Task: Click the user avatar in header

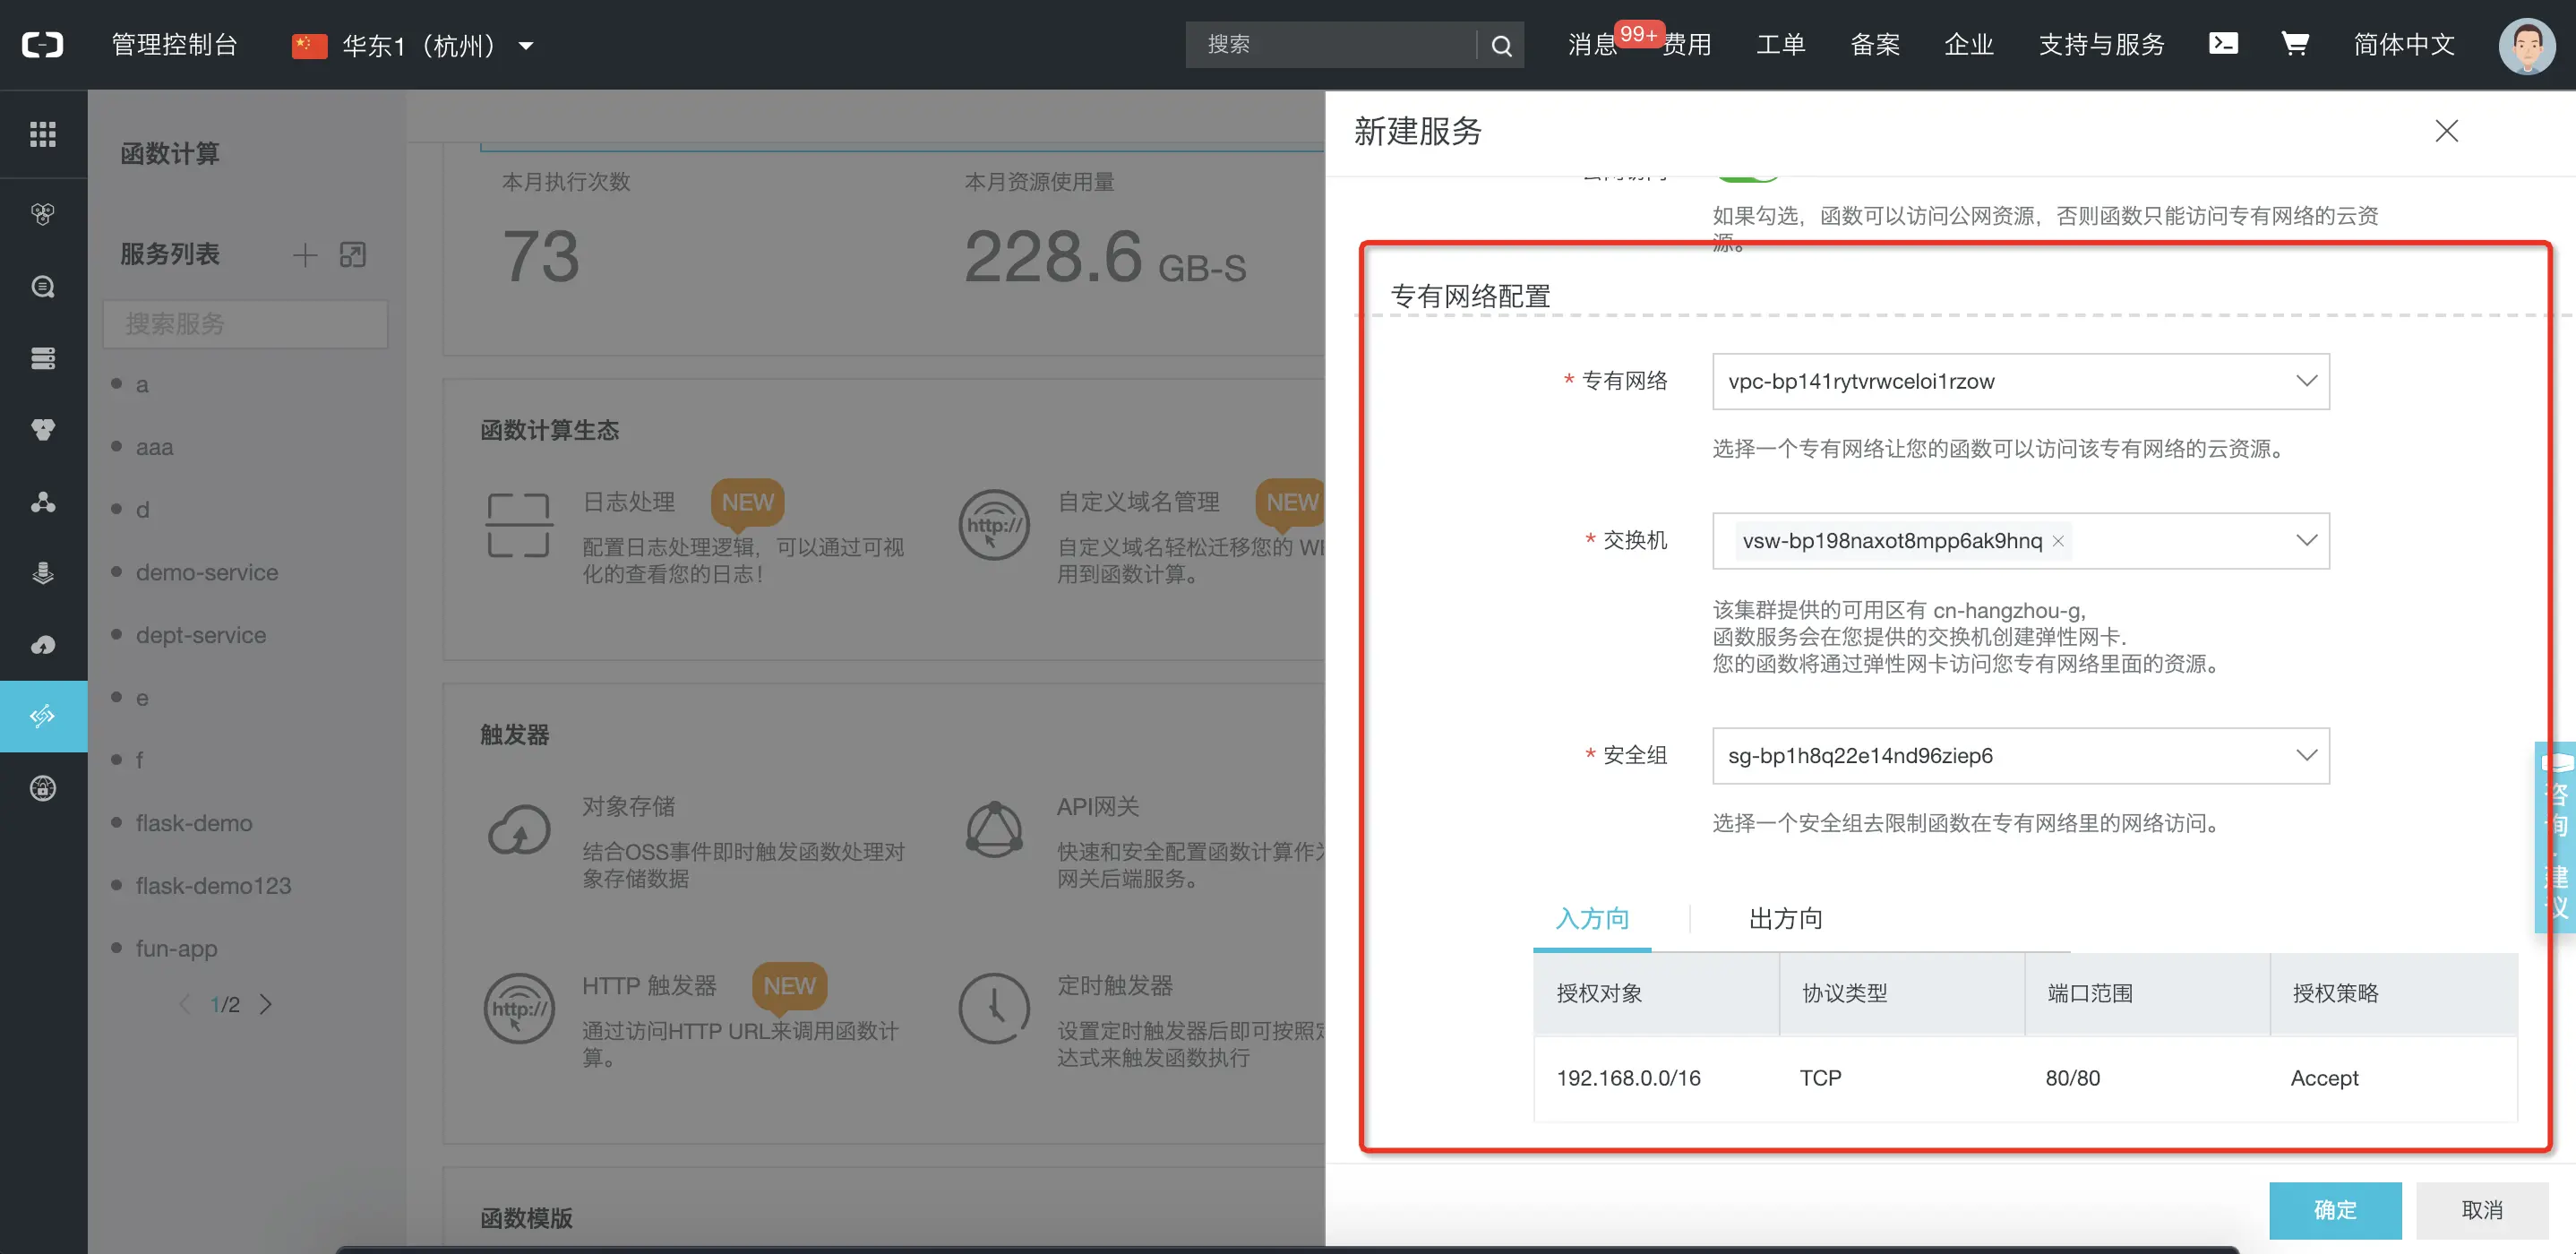Action: click(x=2526, y=45)
